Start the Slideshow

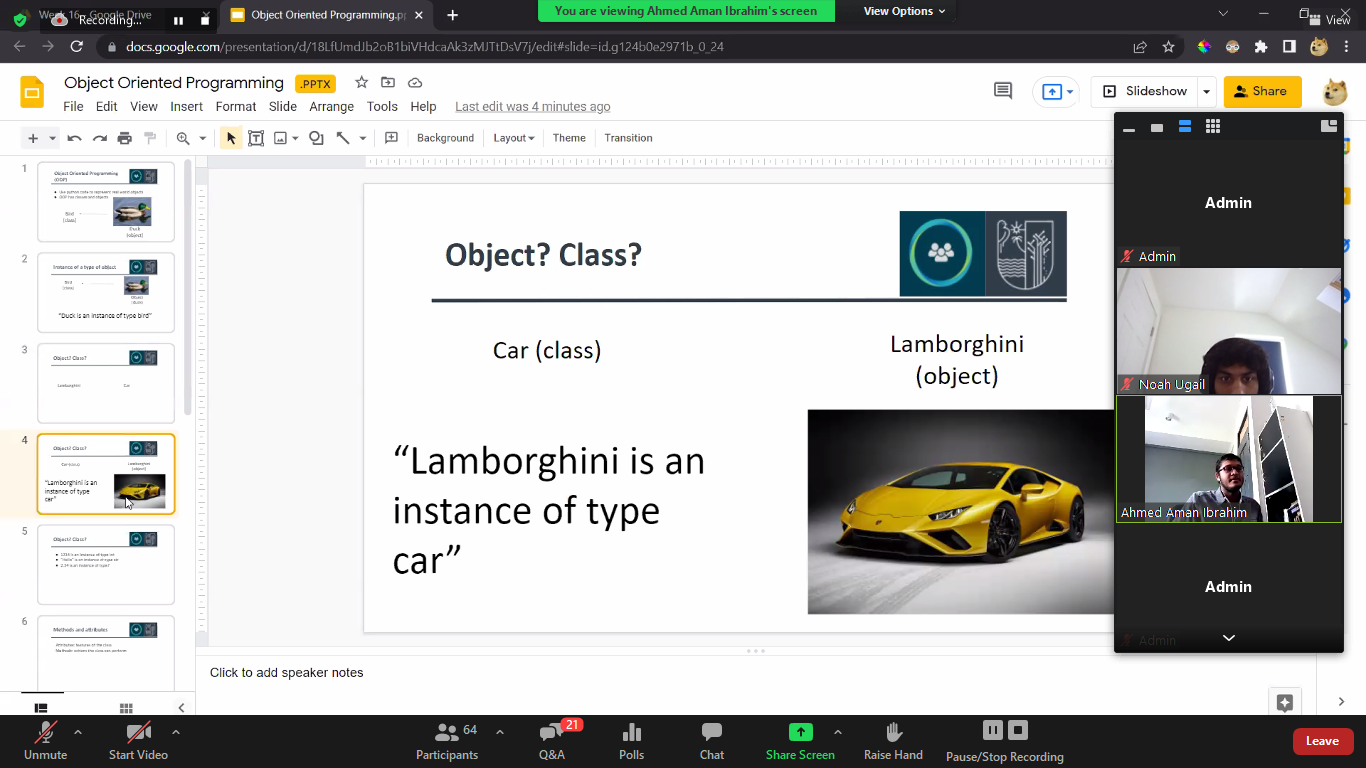pyautogui.click(x=1145, y=91)
